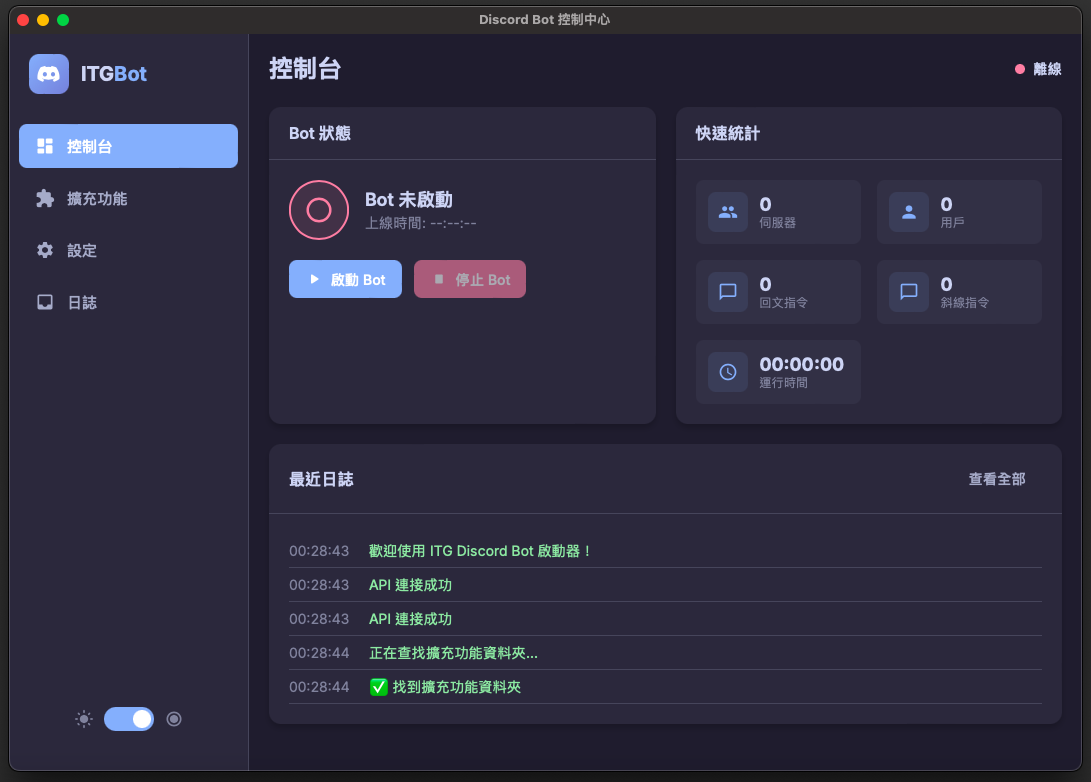Viewport: 1091px width, 782px height.
Task: Click the single-user icon on 用戶 stat
Action: pyautogui.click(x=908, y=212)
